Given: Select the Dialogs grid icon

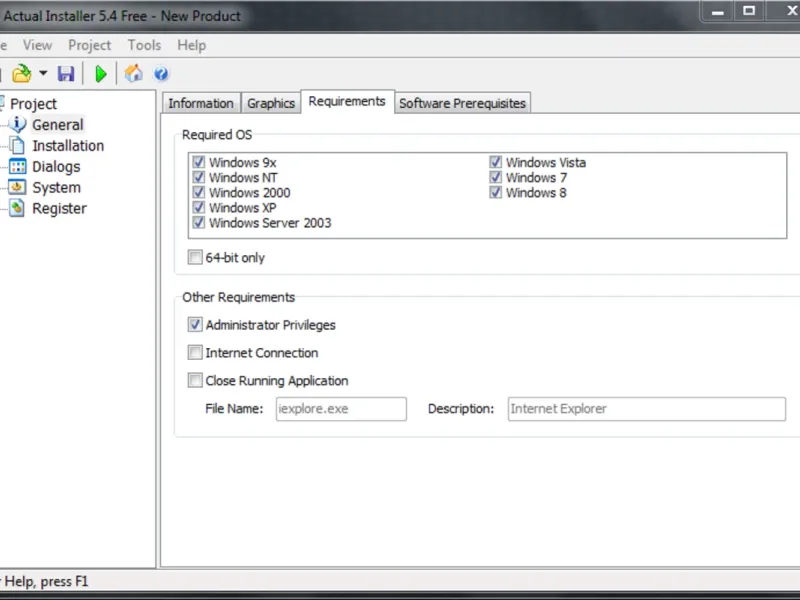Looking at the screenshot, I should tap(17, 166).
